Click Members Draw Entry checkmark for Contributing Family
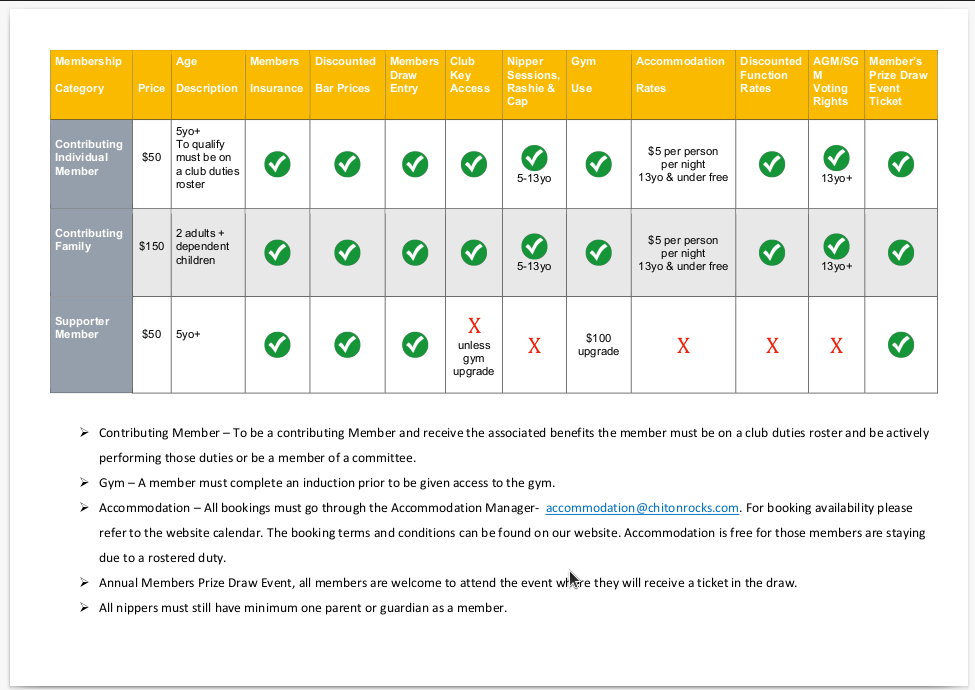Image resolution: width=975 pixels, height=690 pixels. tap(415, 252)
